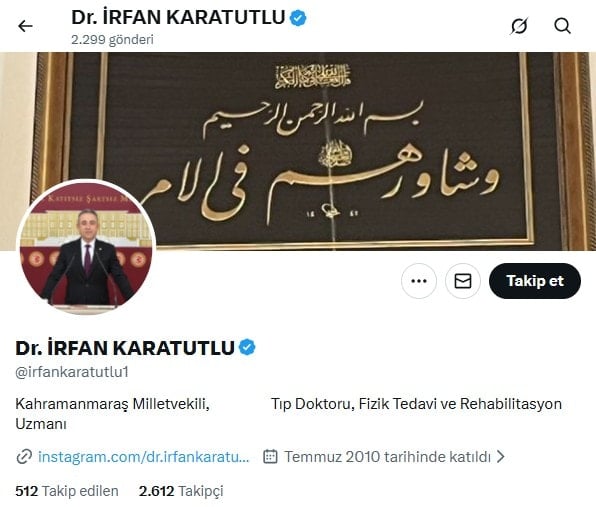The height and width of the screenshot is (507, 596).
Task: Open the three-dots more options button
Action: [419, 281]
